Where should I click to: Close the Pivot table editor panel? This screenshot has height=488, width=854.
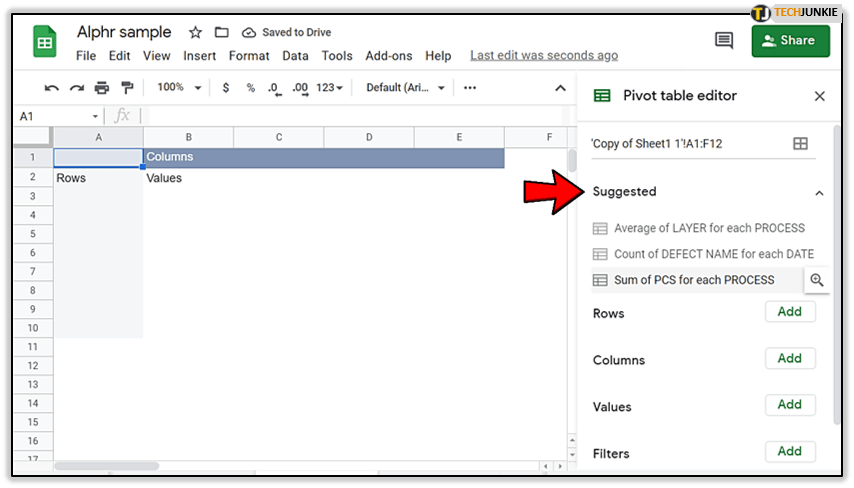820,96
